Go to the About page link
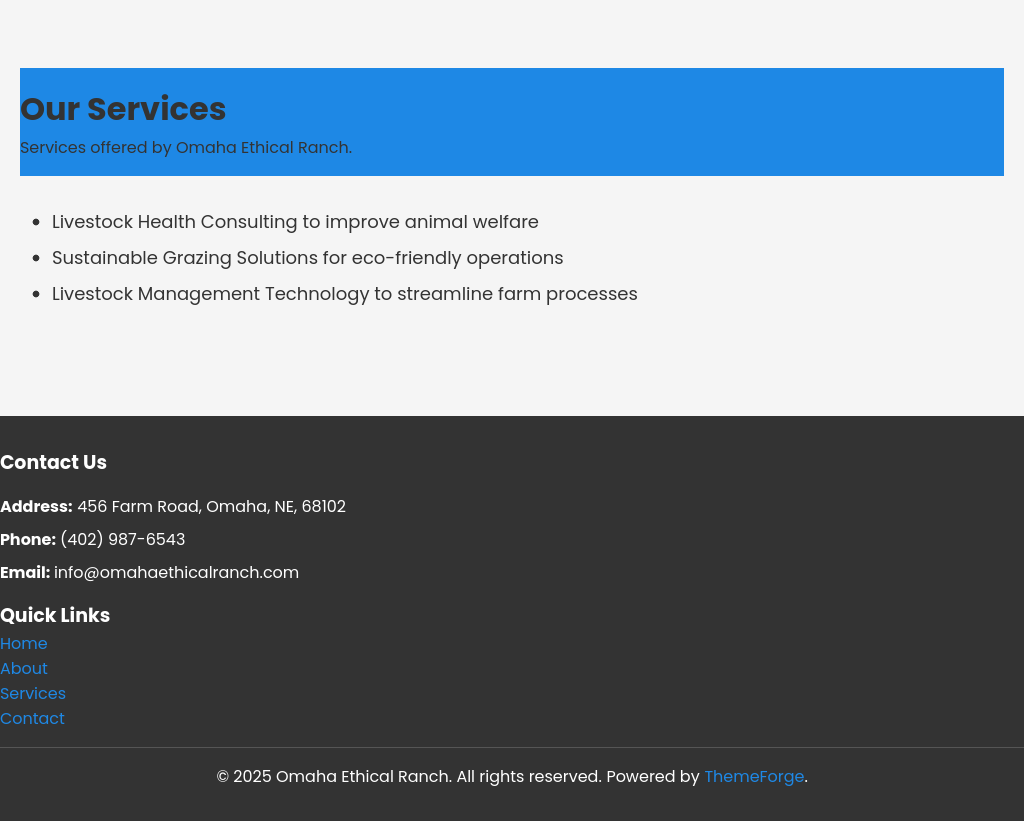Screen dimensions: 1024x821 24,669
